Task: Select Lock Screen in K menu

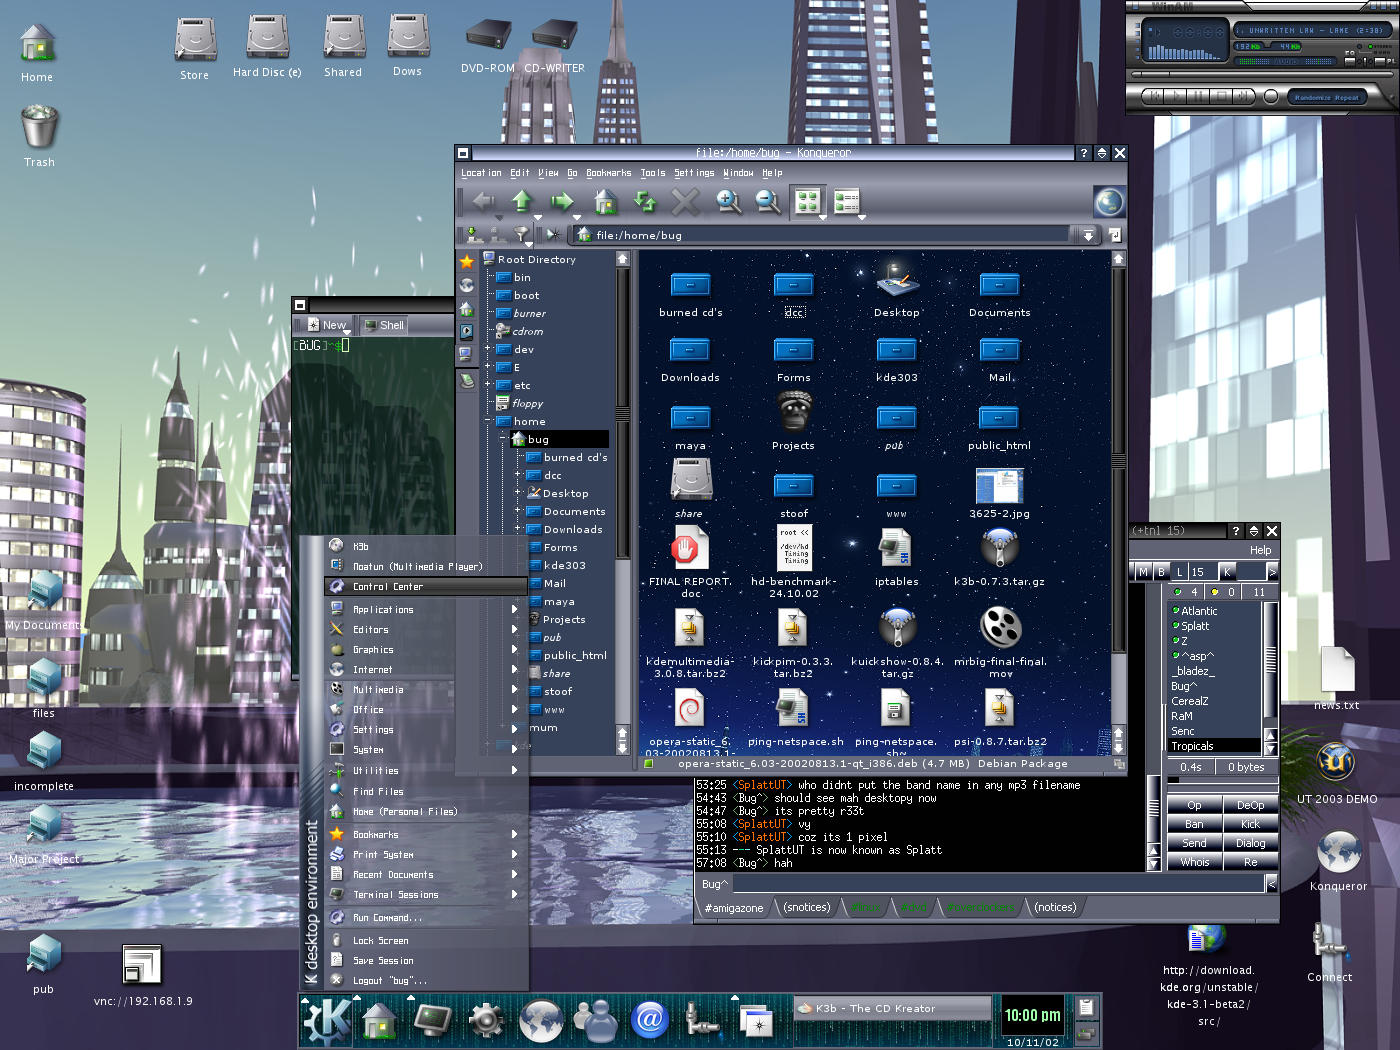Action: (427, 940)
